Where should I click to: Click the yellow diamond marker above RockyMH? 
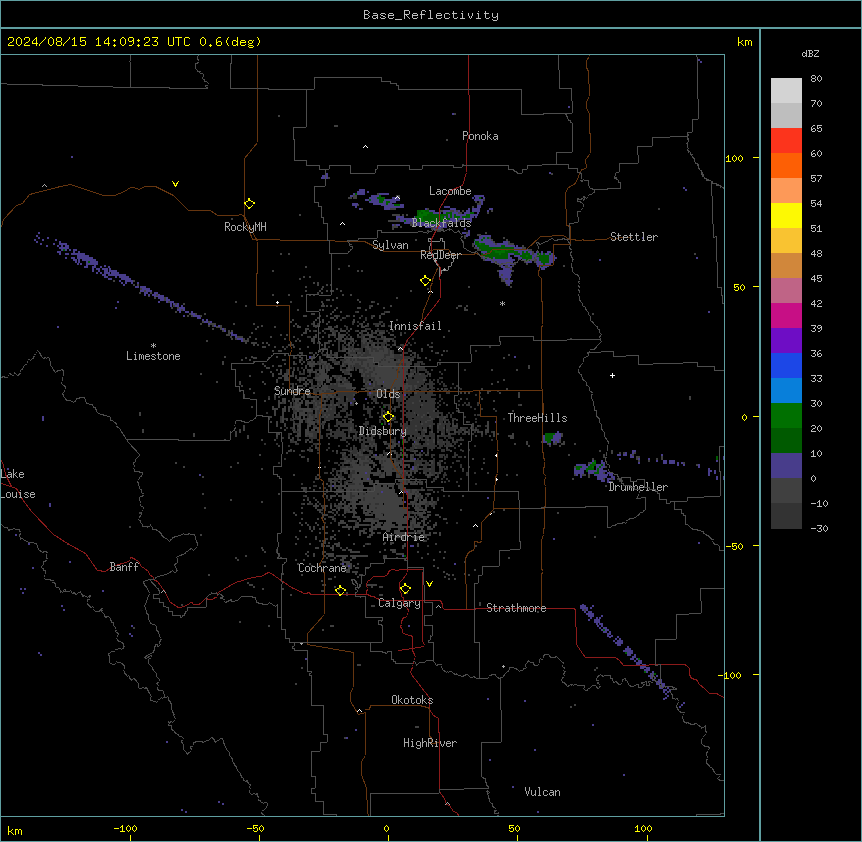pyautogui.click(x=250, y=204)
